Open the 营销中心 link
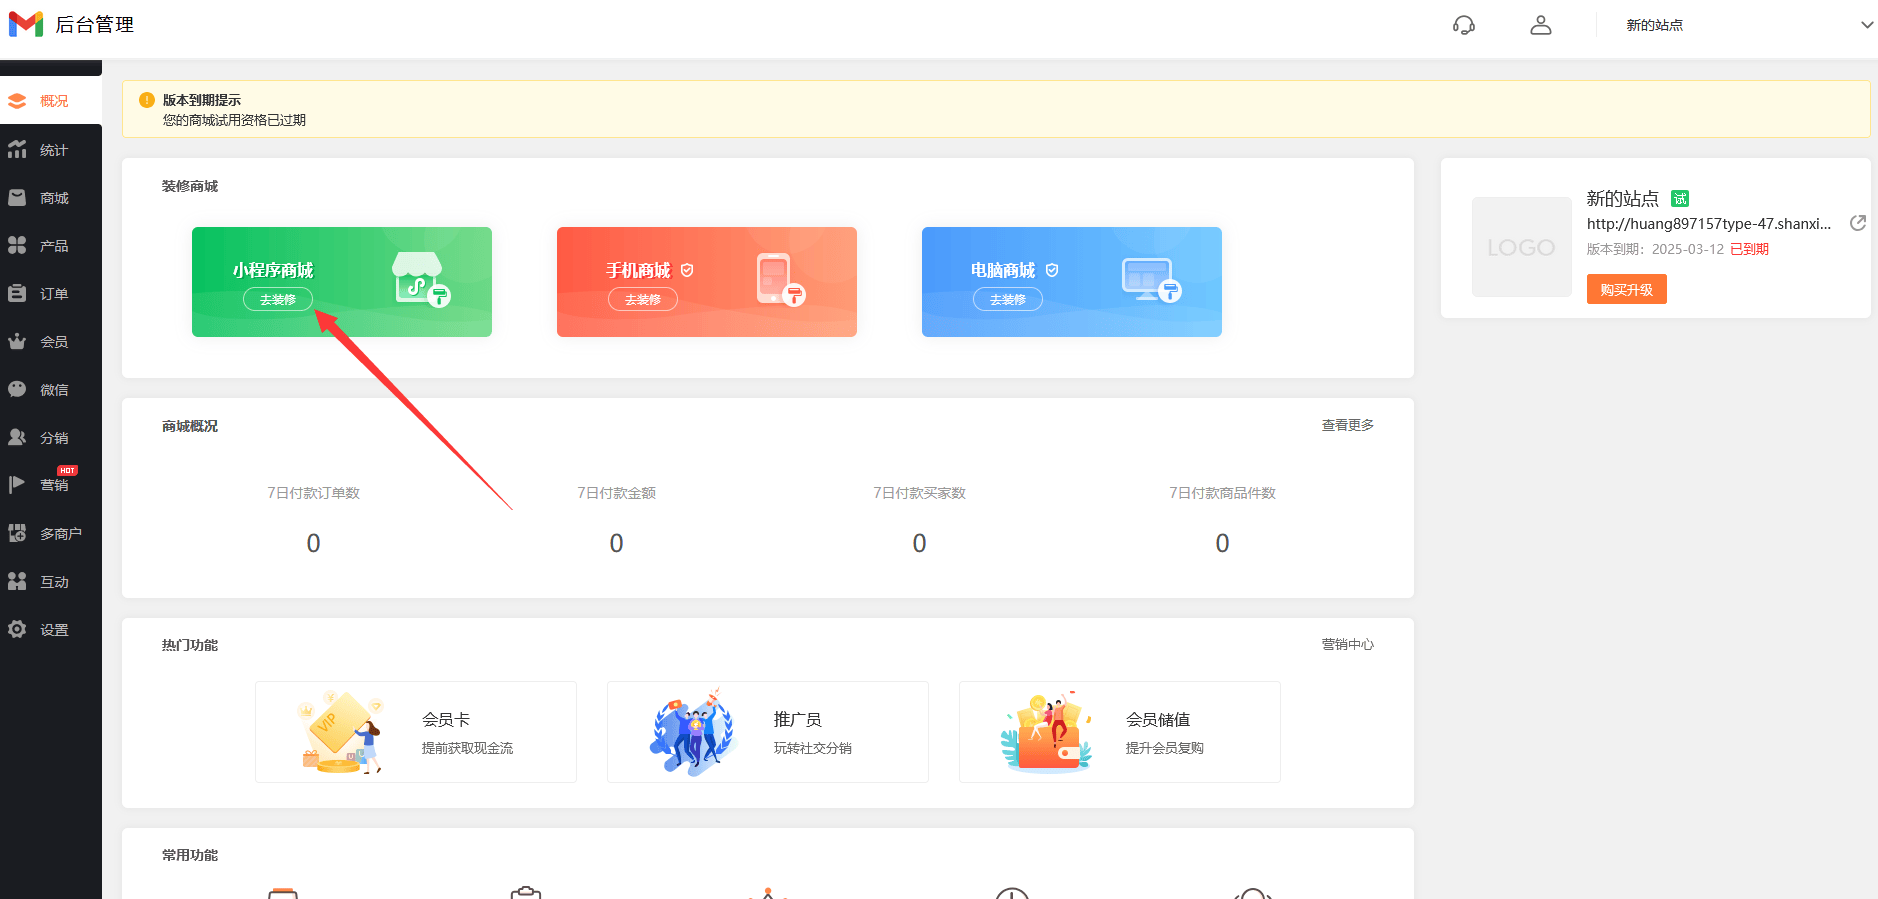Viewport: 1878px width, 899px height. (1347, 644)
